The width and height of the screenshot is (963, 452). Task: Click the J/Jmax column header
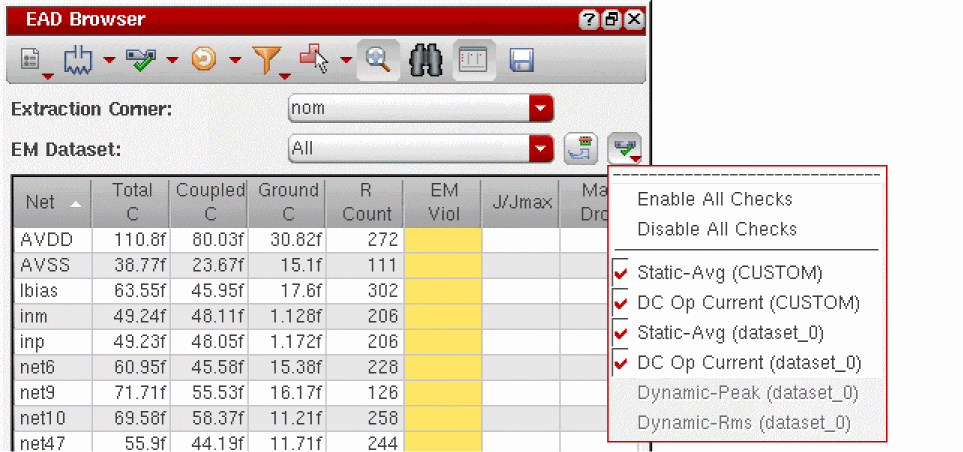tap(521, 203)
